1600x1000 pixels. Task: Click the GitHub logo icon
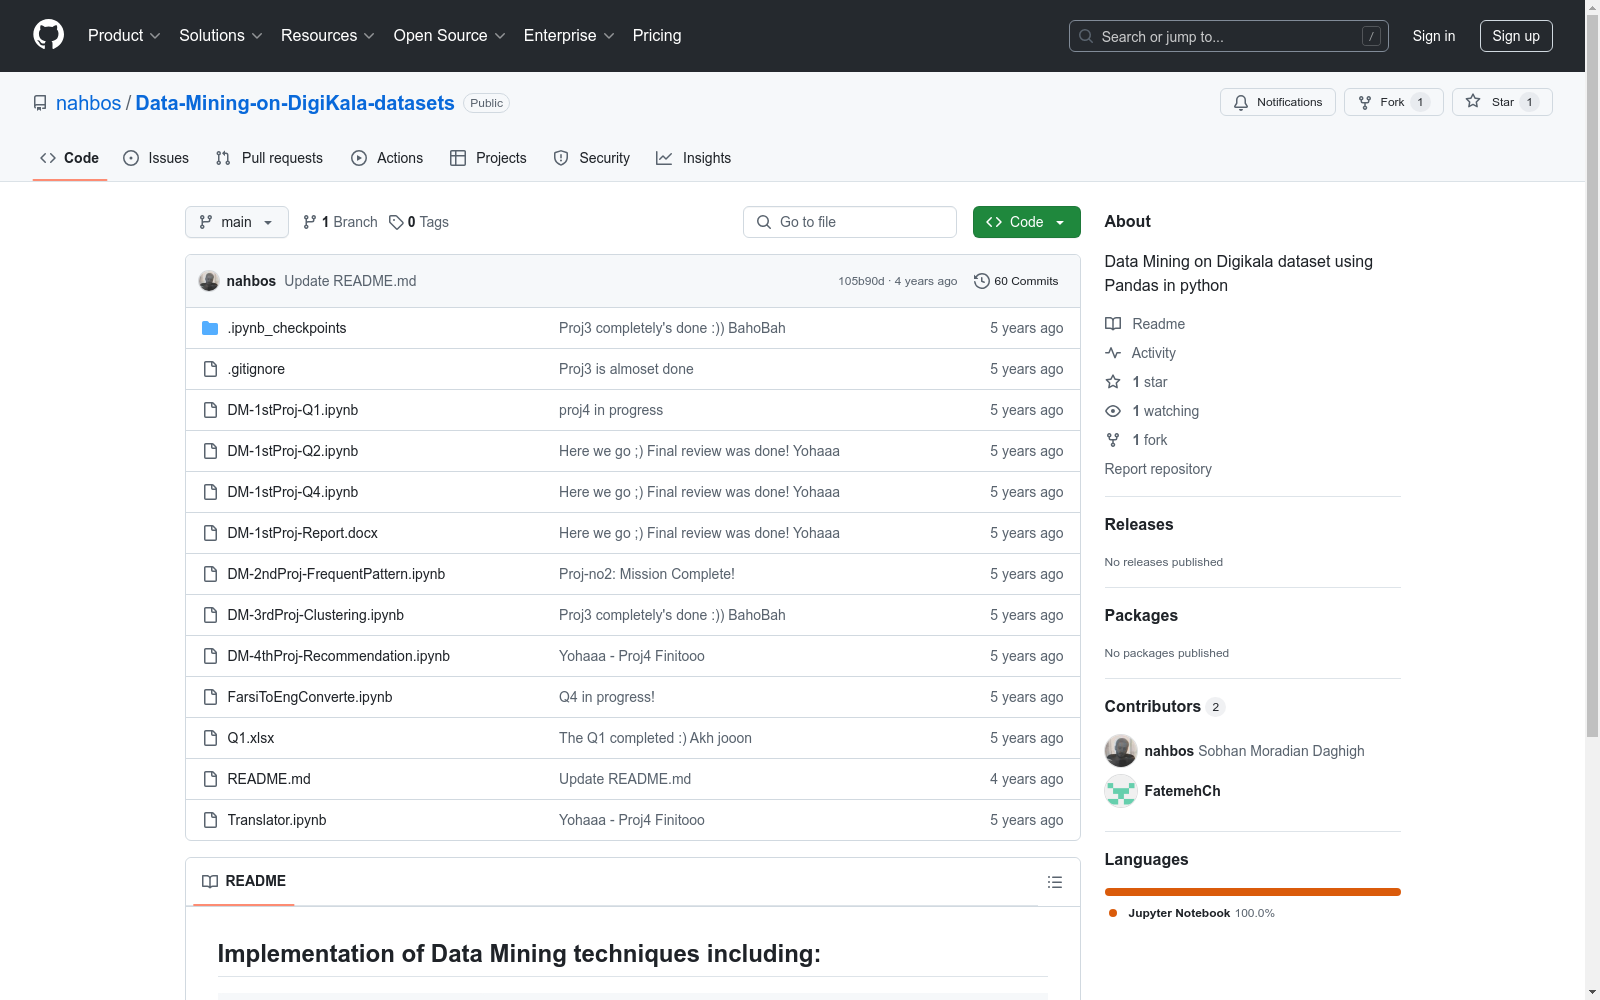[48, 35]
